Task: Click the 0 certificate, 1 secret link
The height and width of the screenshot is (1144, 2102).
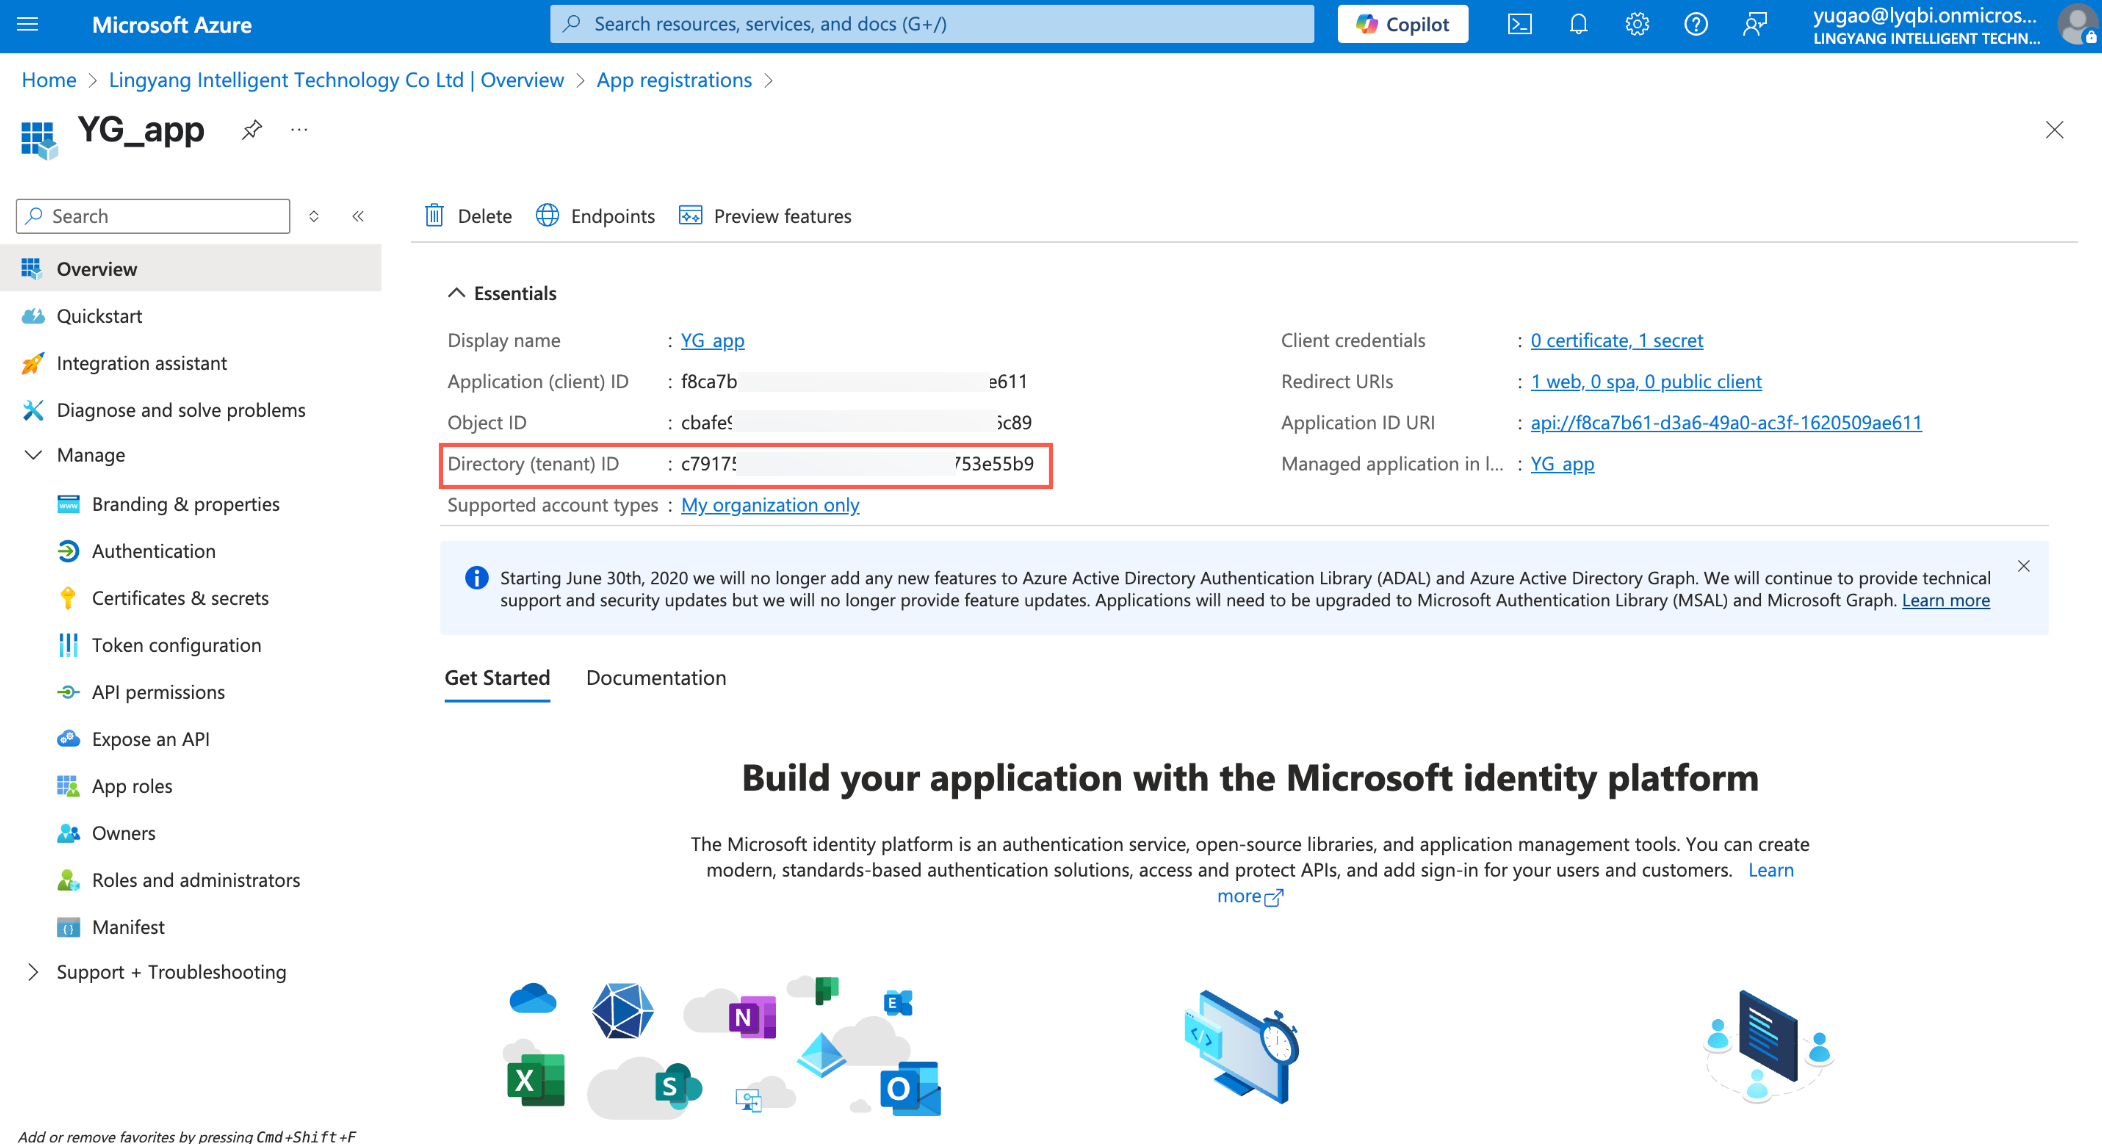Action: pyautogui.click(x=1616, y=341)
